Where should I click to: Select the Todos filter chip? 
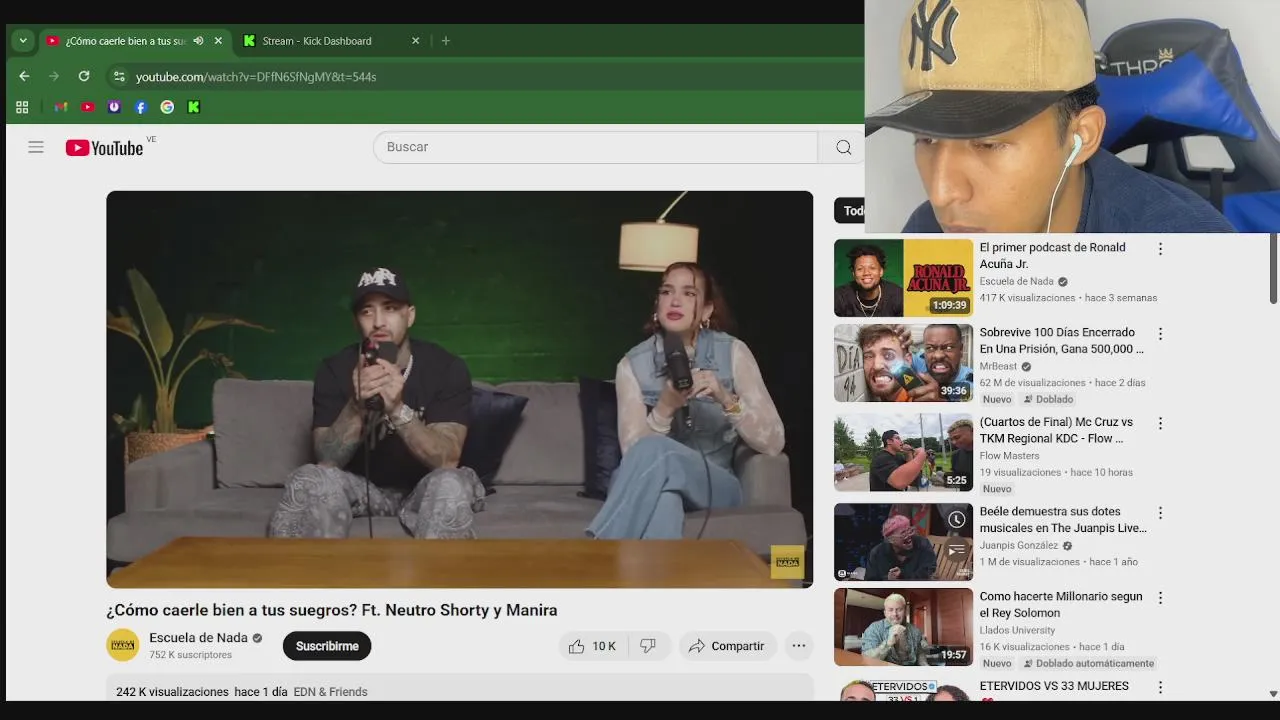click(850, 210)
